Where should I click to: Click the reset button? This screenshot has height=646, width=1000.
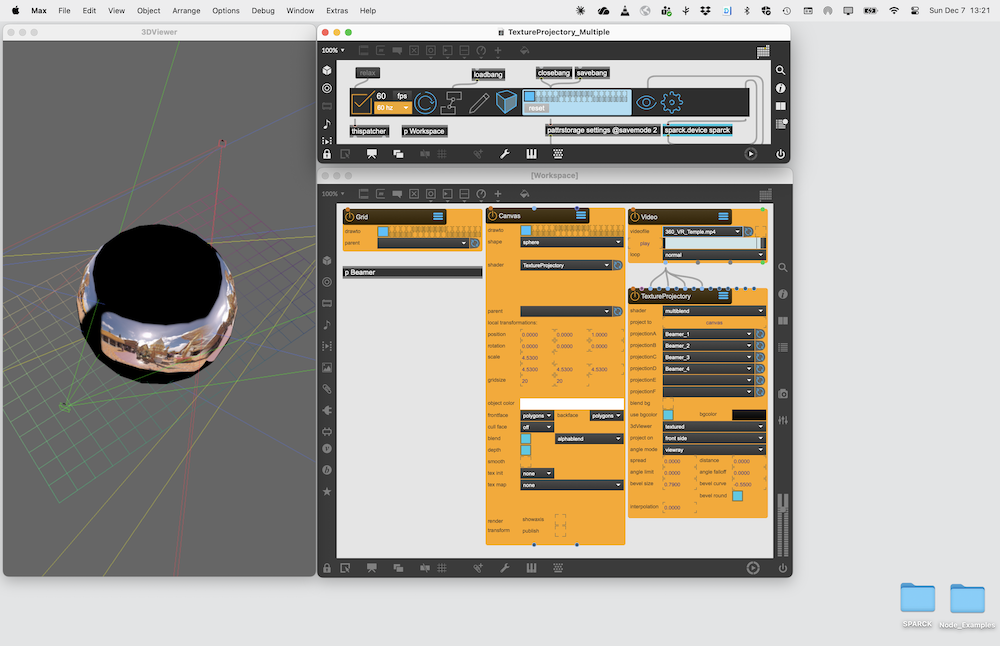click(536, 108)
